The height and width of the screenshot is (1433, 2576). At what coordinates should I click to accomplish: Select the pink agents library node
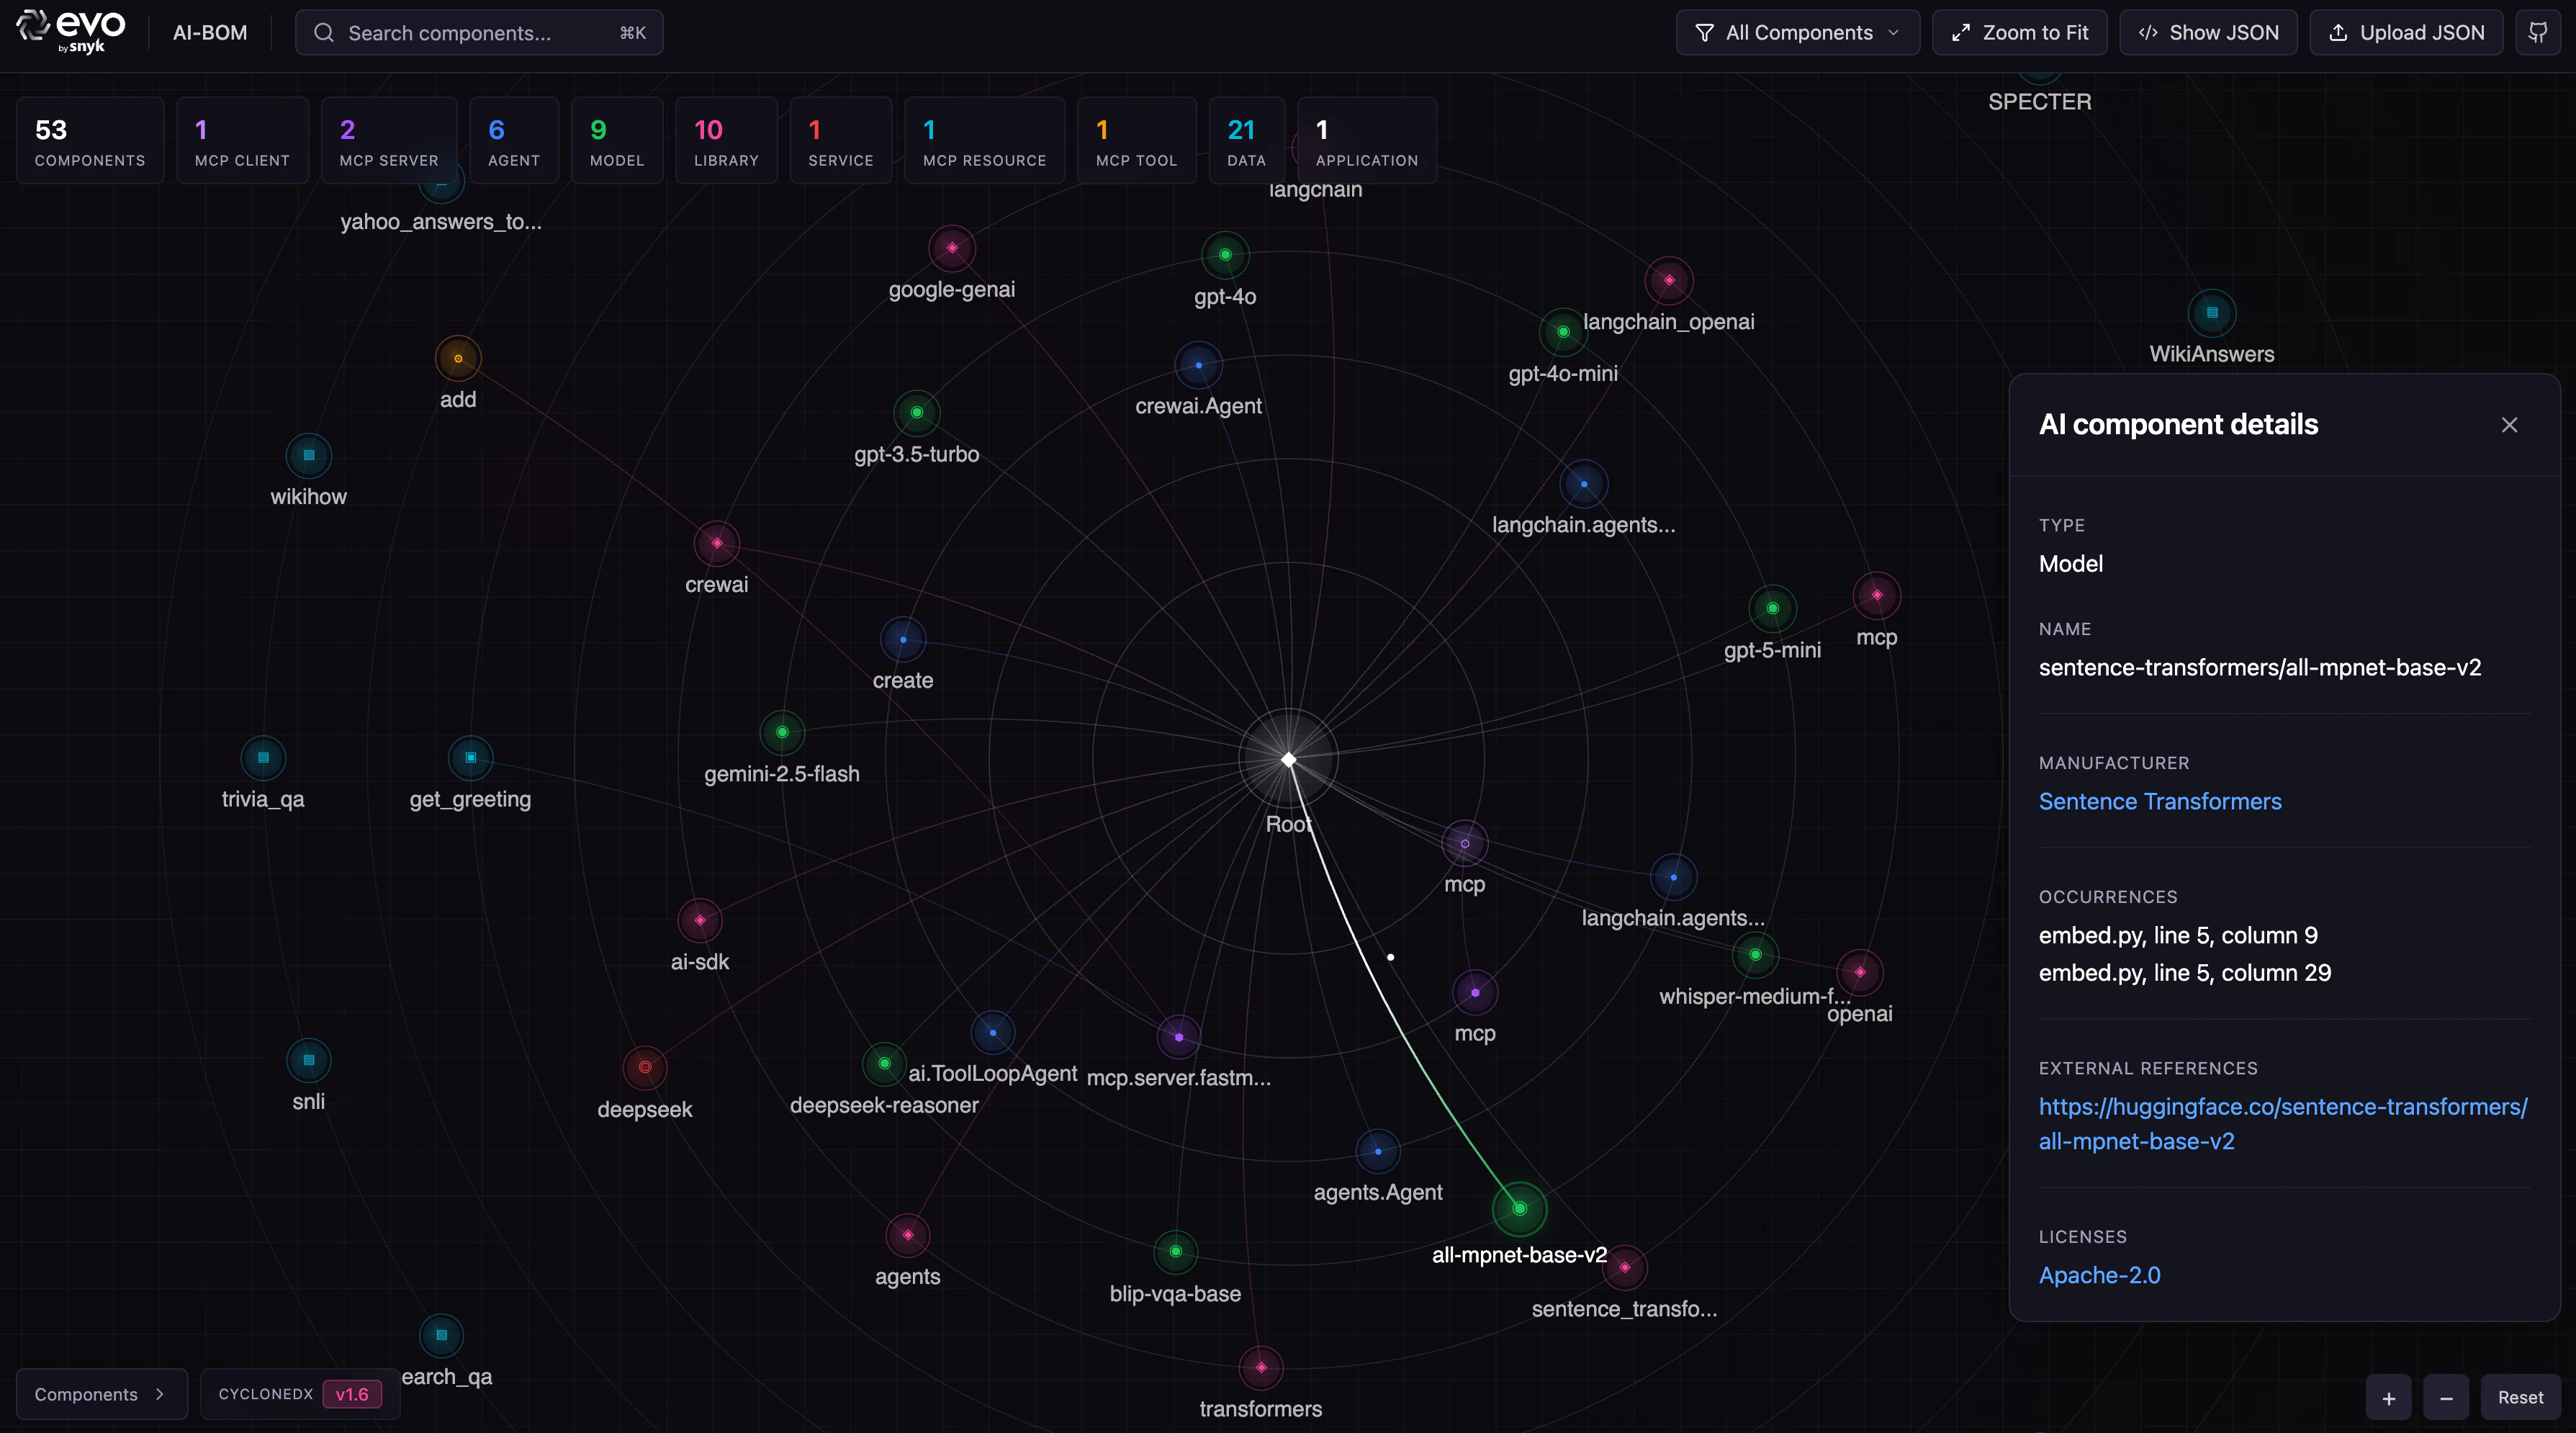[x=908, y=1235]
